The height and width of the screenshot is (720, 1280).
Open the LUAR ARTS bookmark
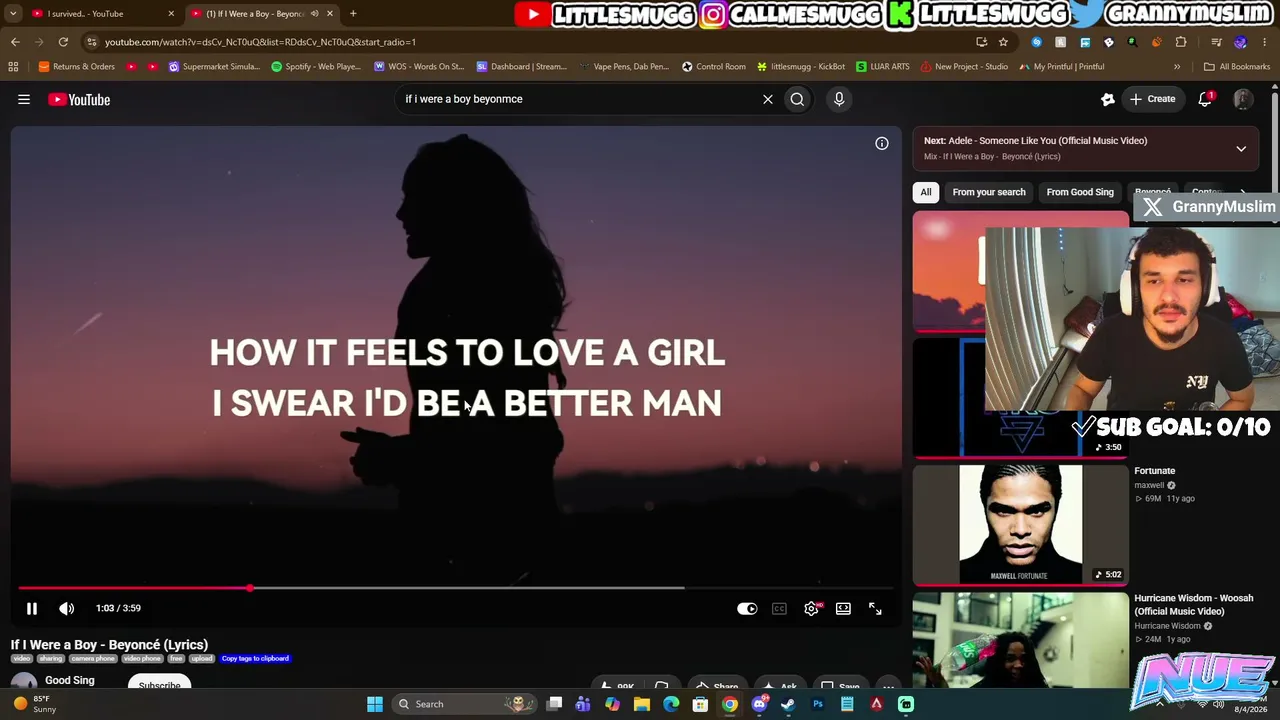tap(882, 67)
